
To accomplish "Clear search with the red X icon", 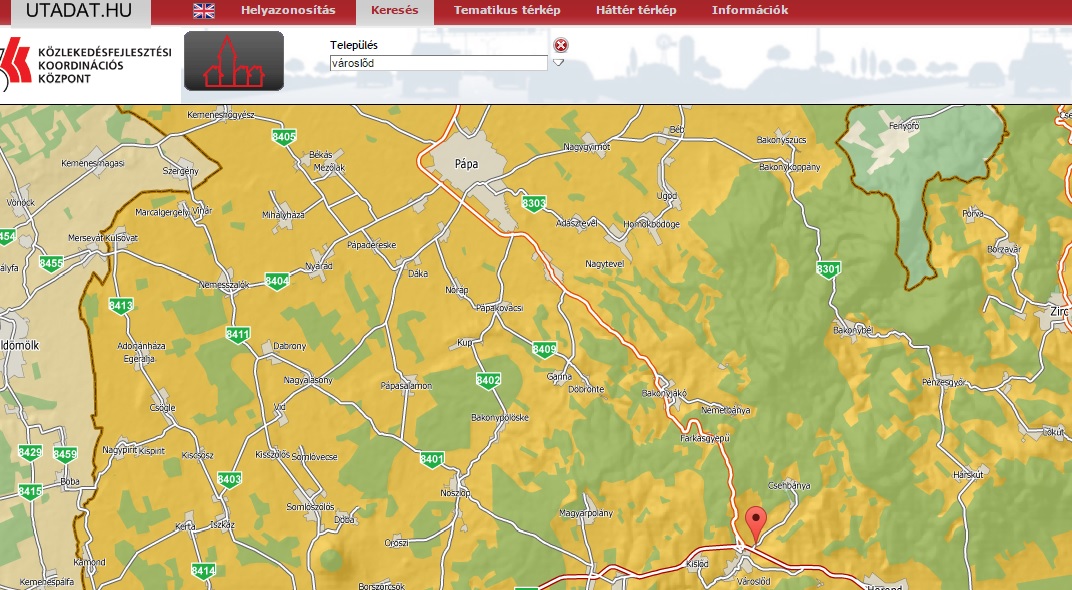I will coord(561,45).
